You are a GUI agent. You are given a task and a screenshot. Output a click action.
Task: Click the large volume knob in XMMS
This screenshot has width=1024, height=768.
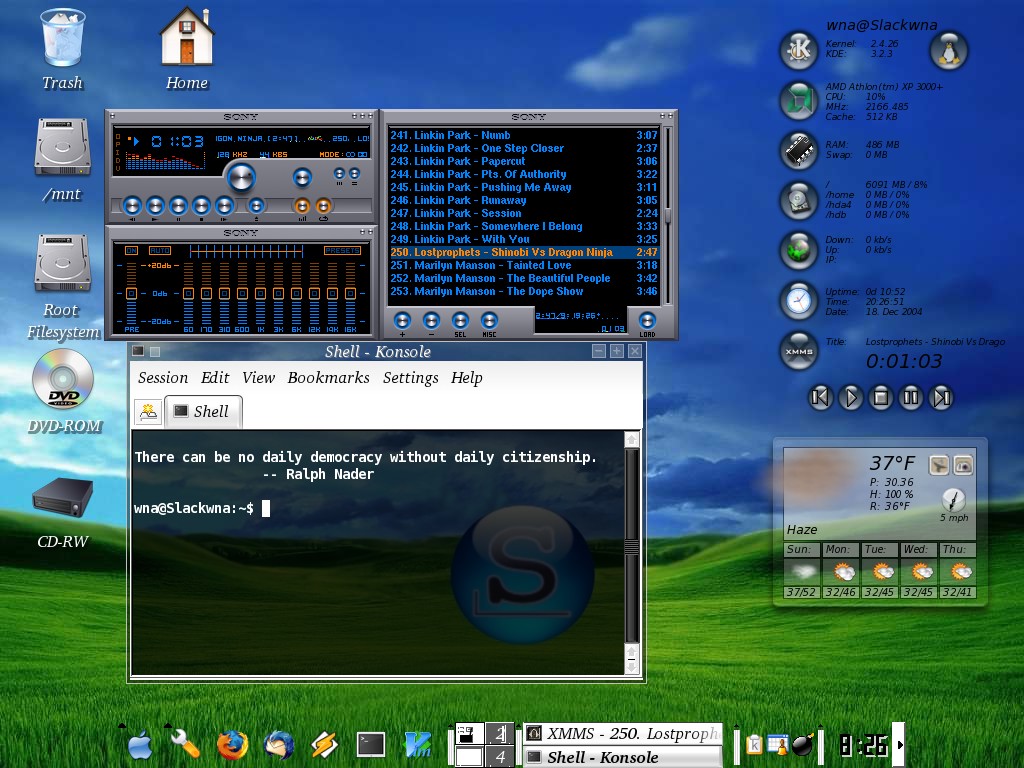point(240,176)
